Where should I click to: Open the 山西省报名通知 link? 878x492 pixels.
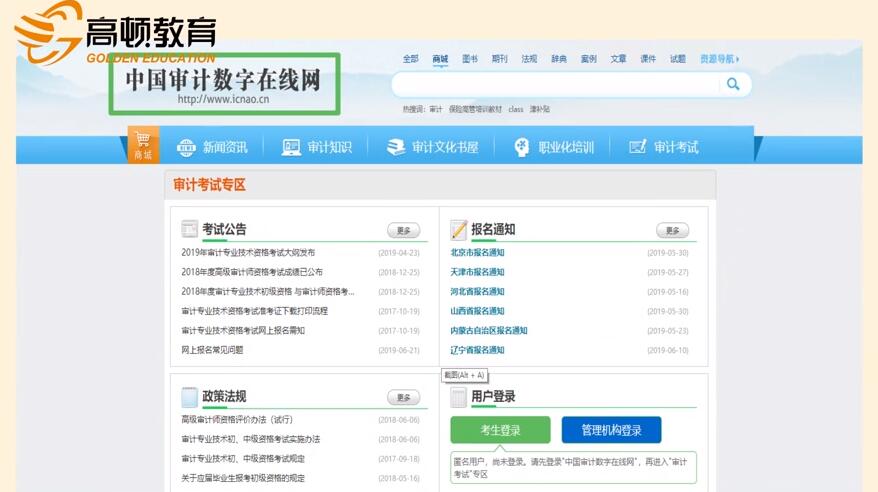[x=477, y=311]
